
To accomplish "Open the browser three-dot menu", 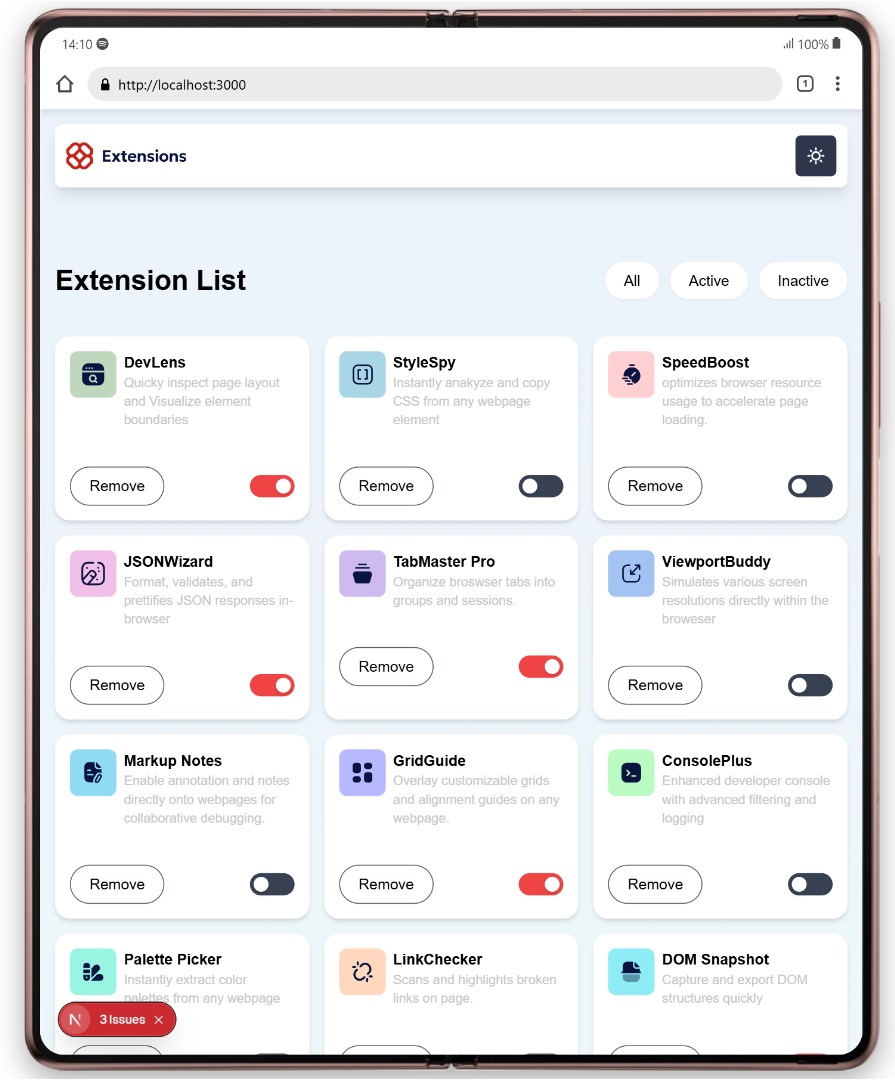I will (837, 84).
